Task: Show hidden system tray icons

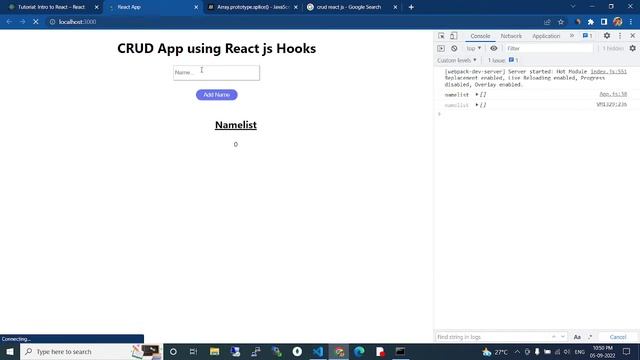Action: click(x=517, y=351)
